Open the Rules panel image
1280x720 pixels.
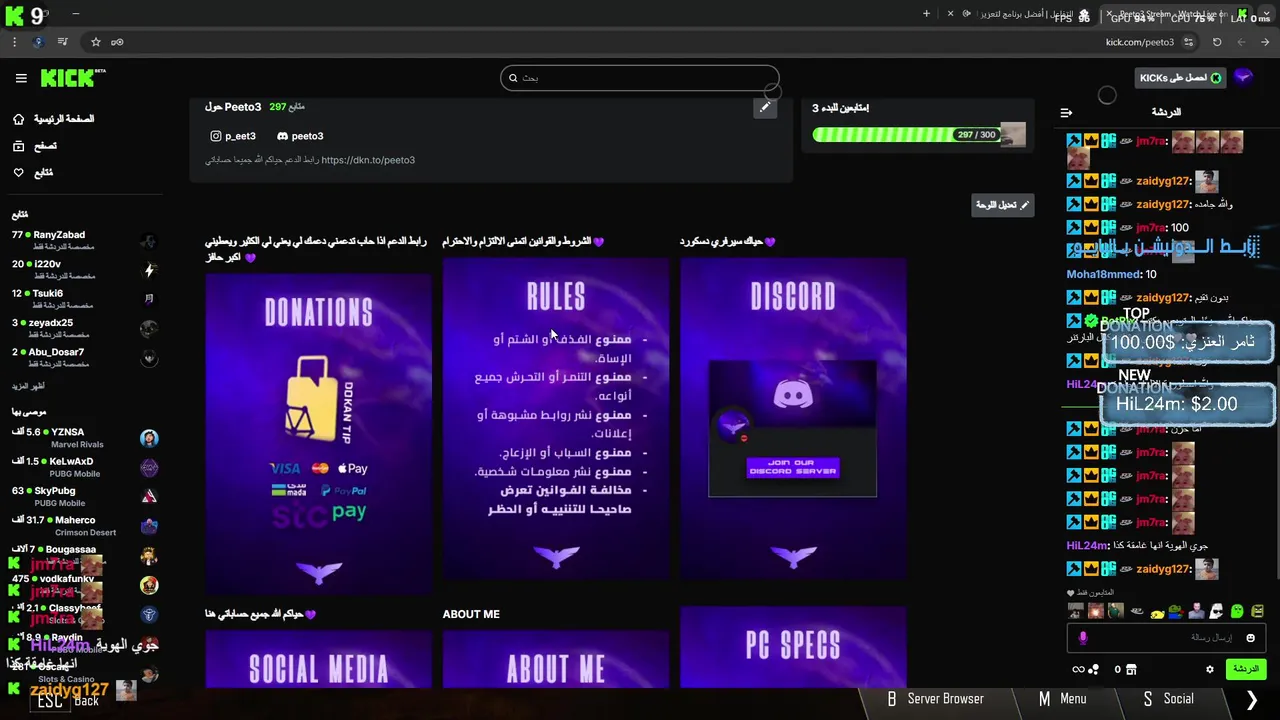[556, 418]
